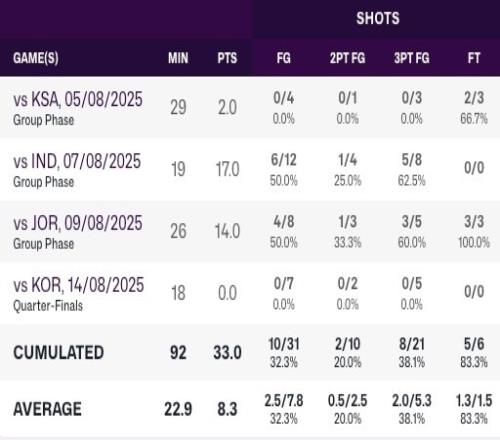Click the GAME(S) column header

coord(36,58)
